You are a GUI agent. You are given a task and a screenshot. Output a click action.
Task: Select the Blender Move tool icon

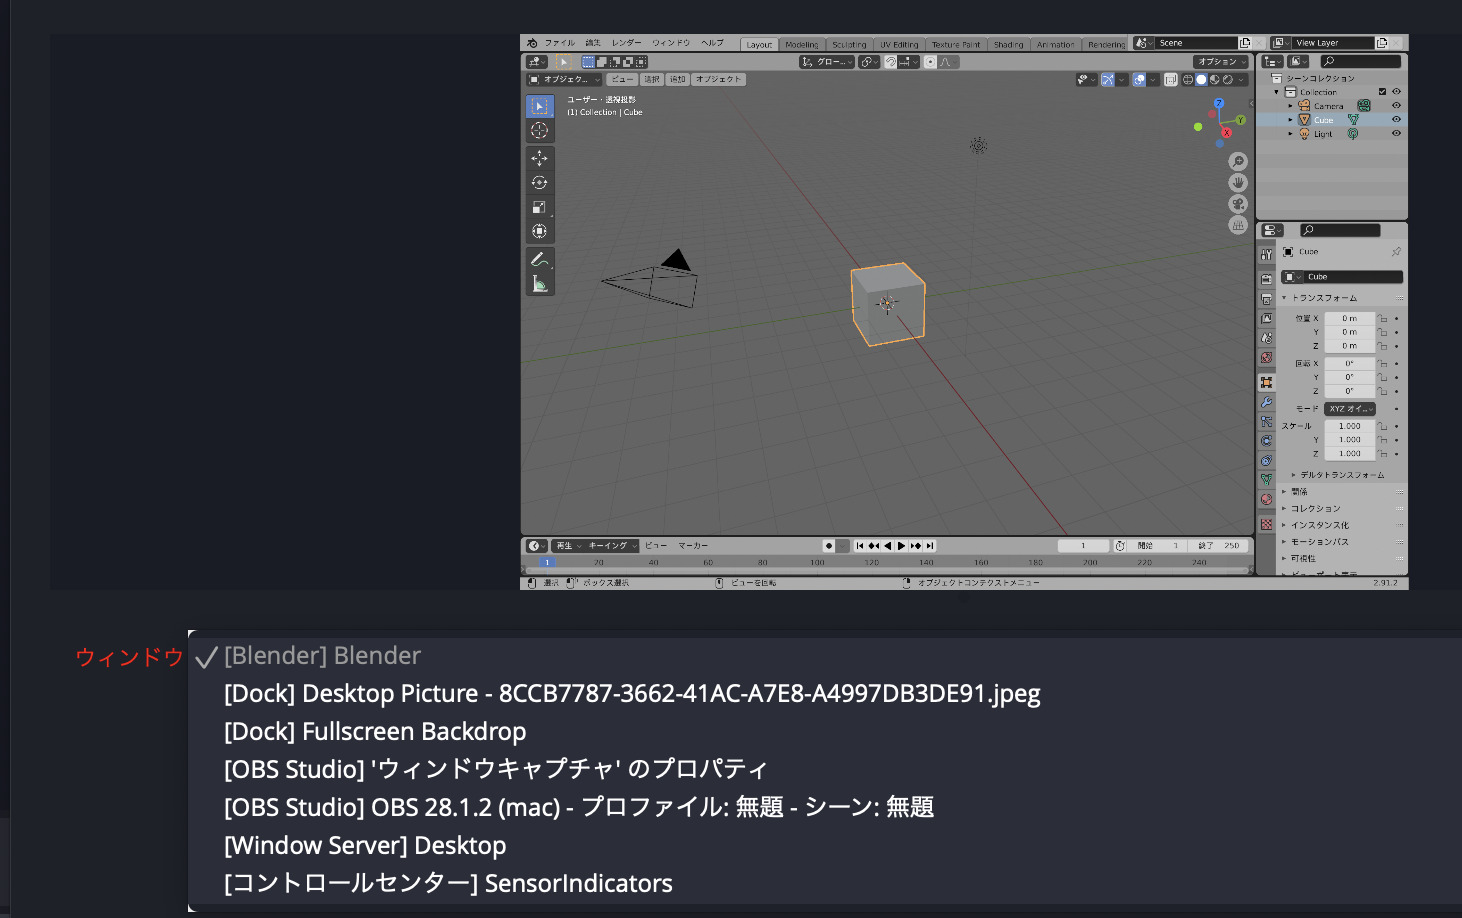pos(539,158)
